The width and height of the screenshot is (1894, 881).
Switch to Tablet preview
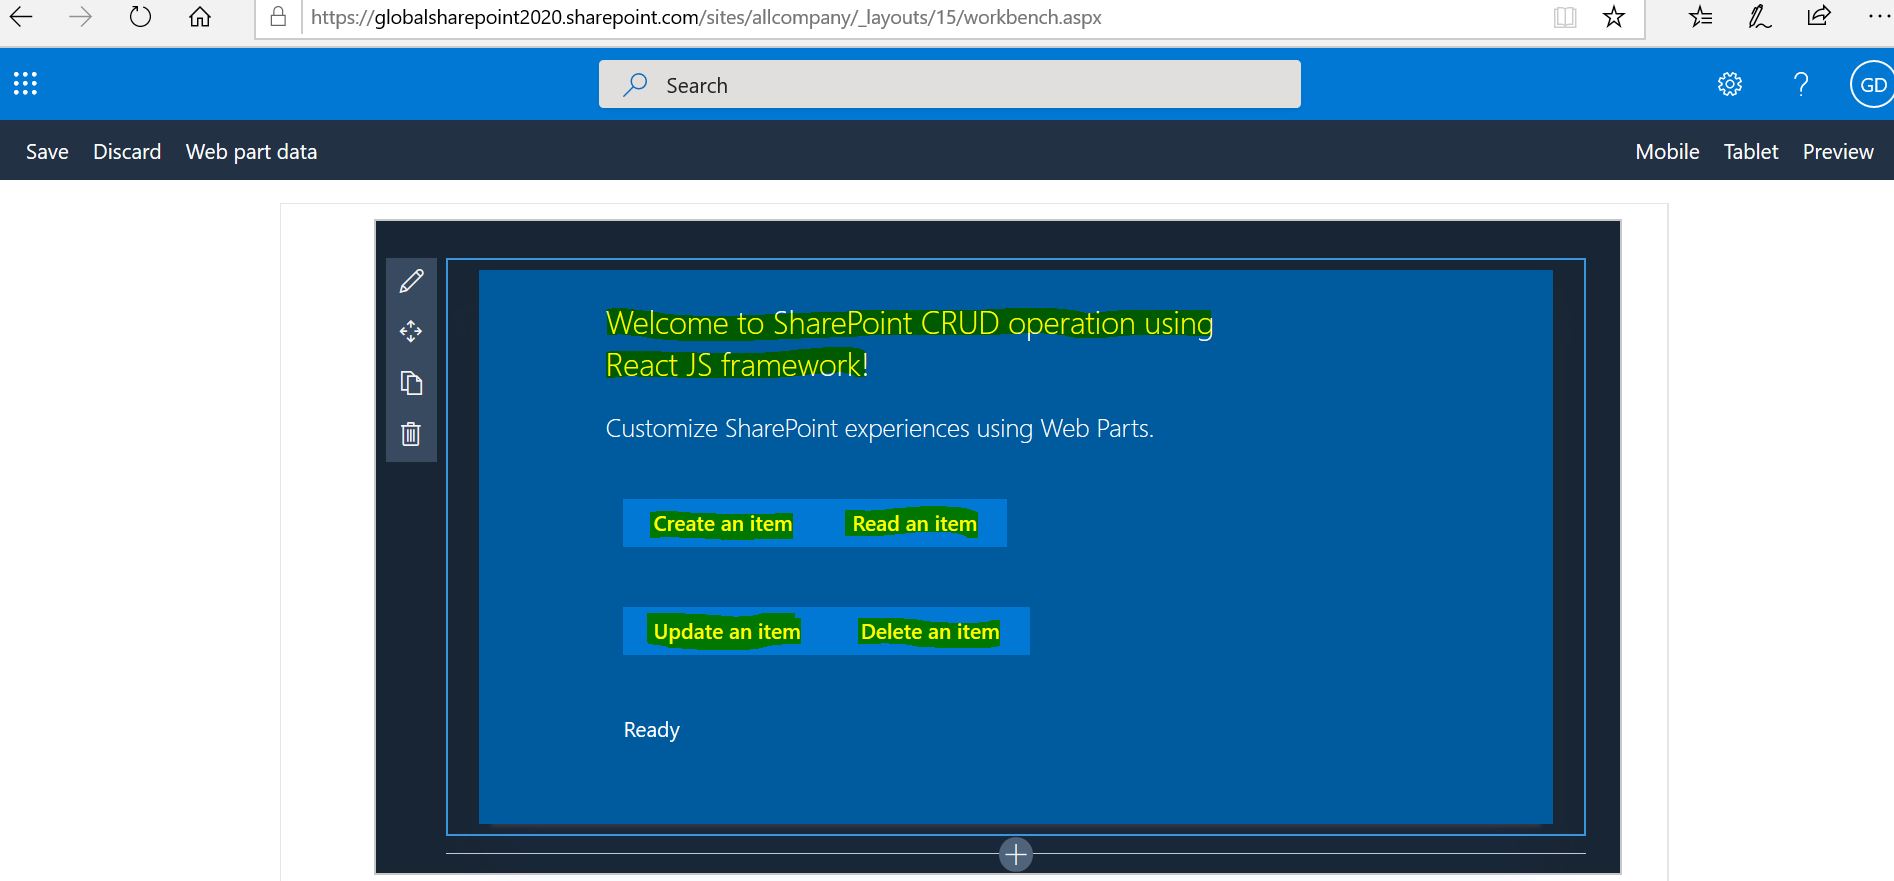click(1751, 152)
